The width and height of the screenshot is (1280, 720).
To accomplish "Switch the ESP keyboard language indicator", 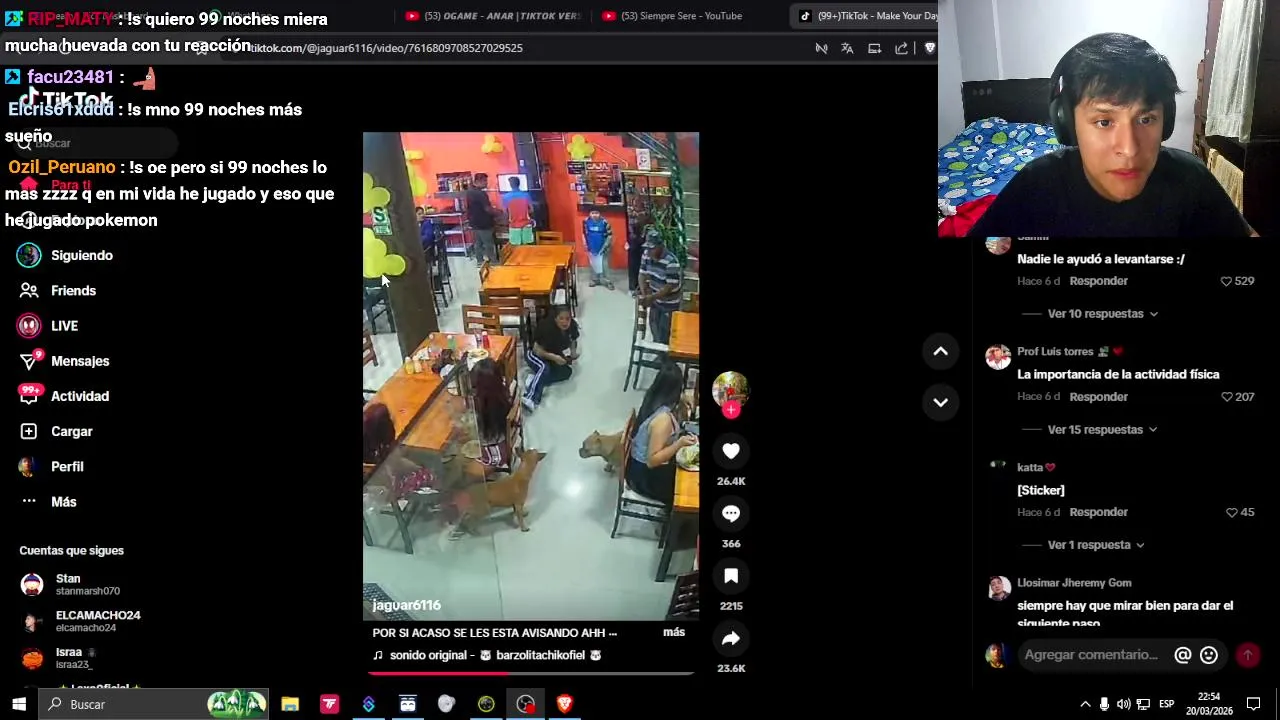I will pyautogui.click(x=1166, y=704).
